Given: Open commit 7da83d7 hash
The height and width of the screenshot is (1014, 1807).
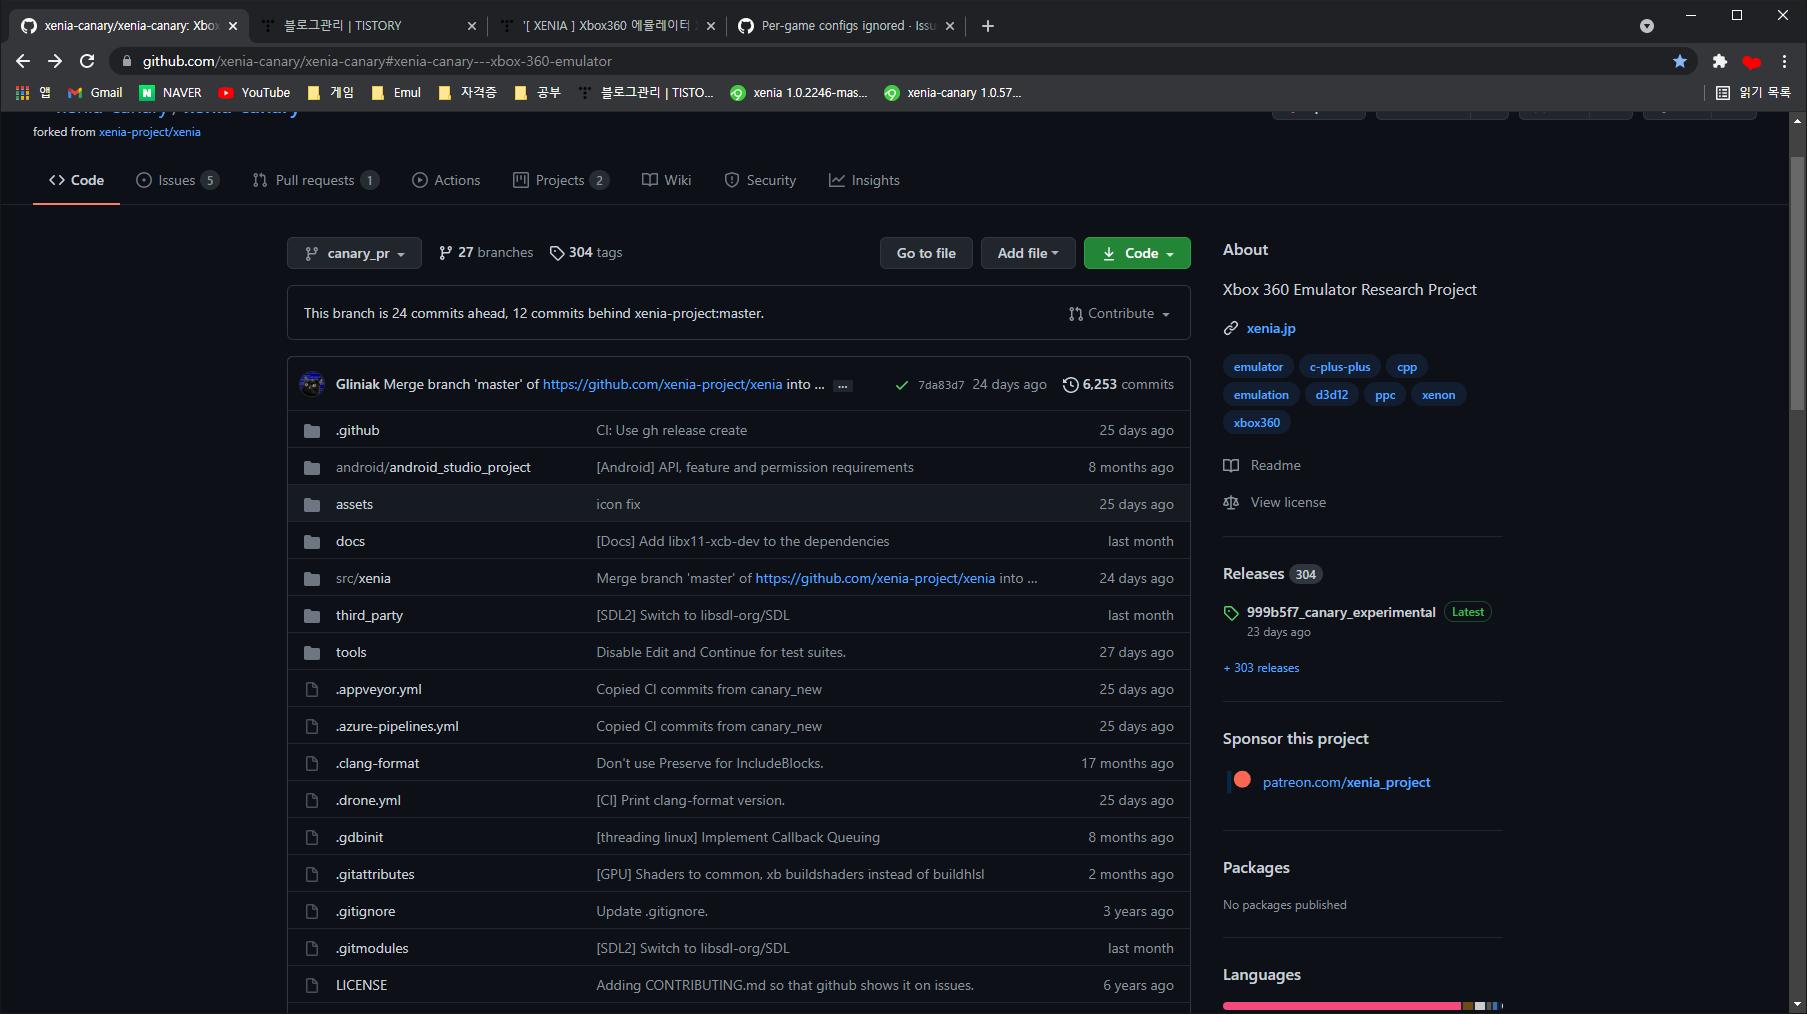Looking at the screenshot, I should [x=941, y=385].
